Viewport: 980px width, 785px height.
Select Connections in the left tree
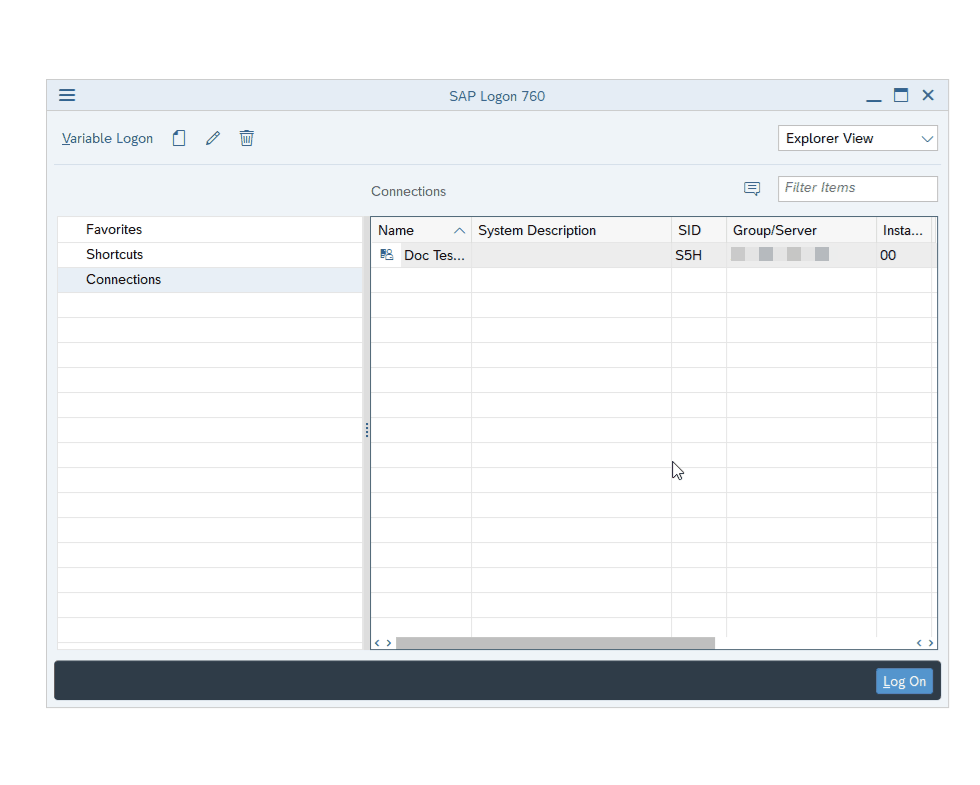pyautogui.click(x=123, y=280)
